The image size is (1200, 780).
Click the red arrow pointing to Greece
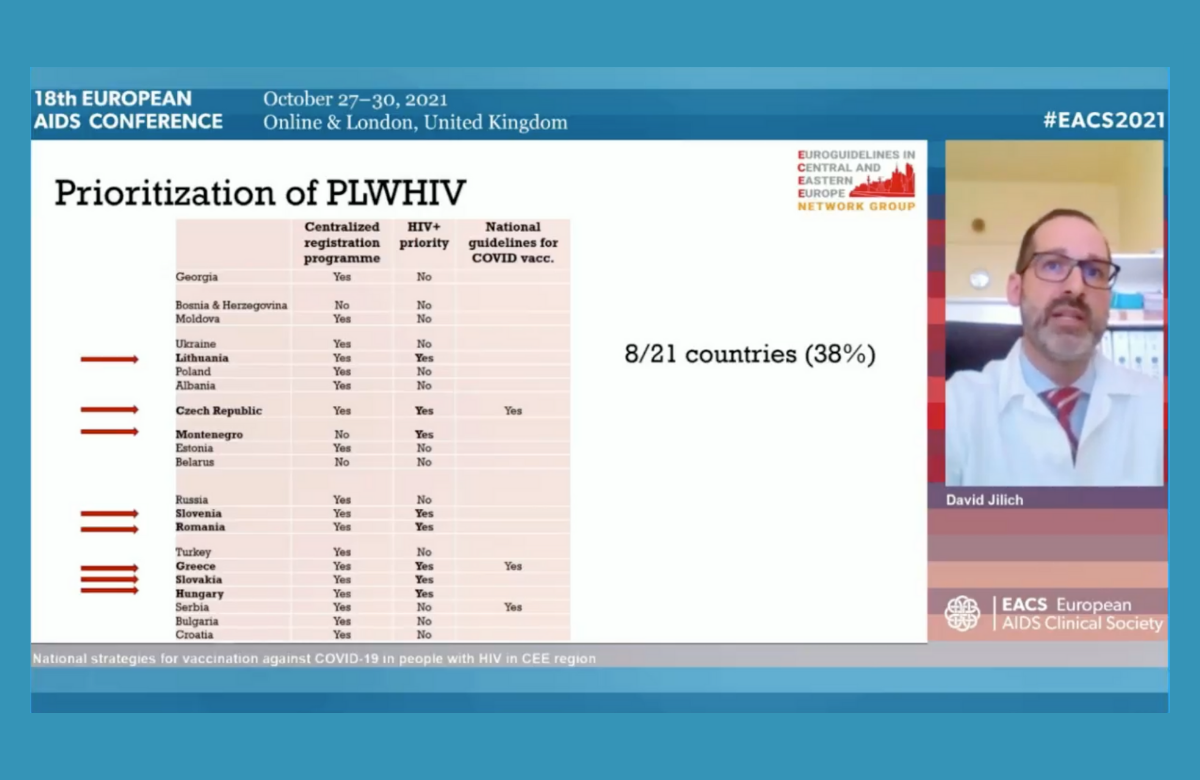pyautogui.click(x=109, y=568)
